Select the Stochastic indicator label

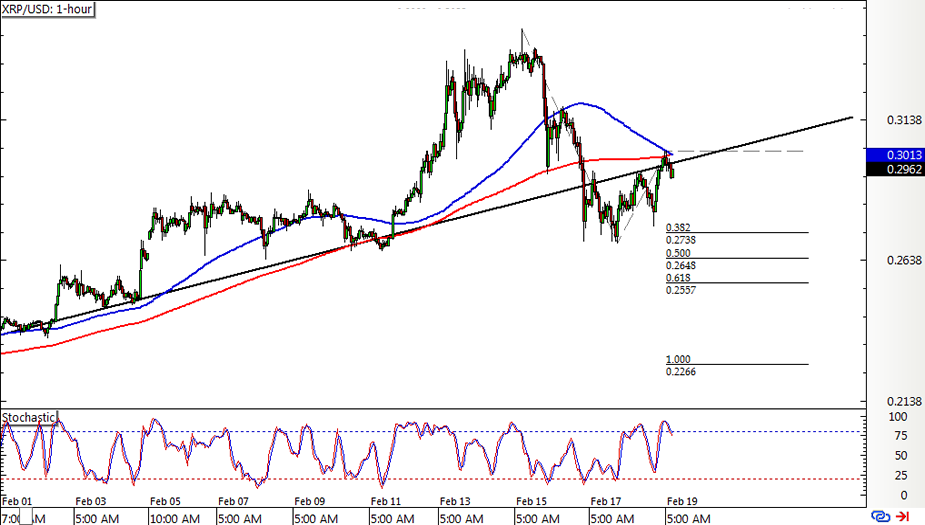[x=28, y=418]
